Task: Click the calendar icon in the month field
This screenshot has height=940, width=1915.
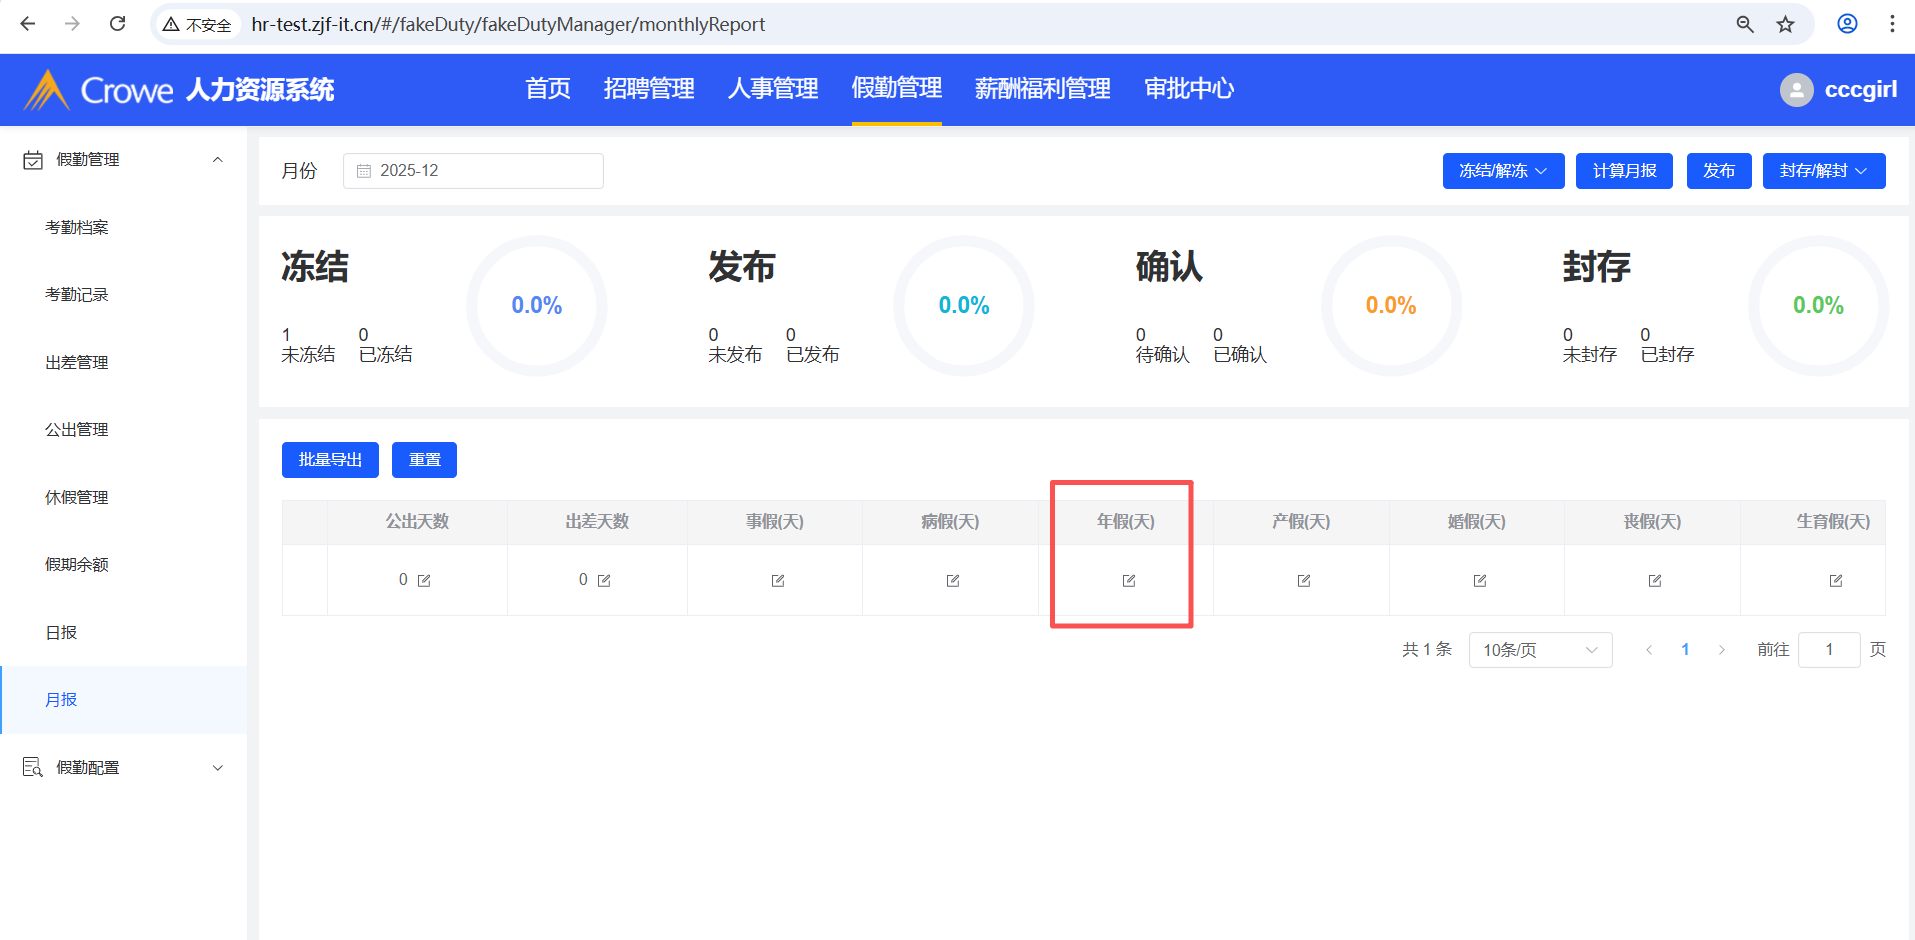Action: point(364,171)
